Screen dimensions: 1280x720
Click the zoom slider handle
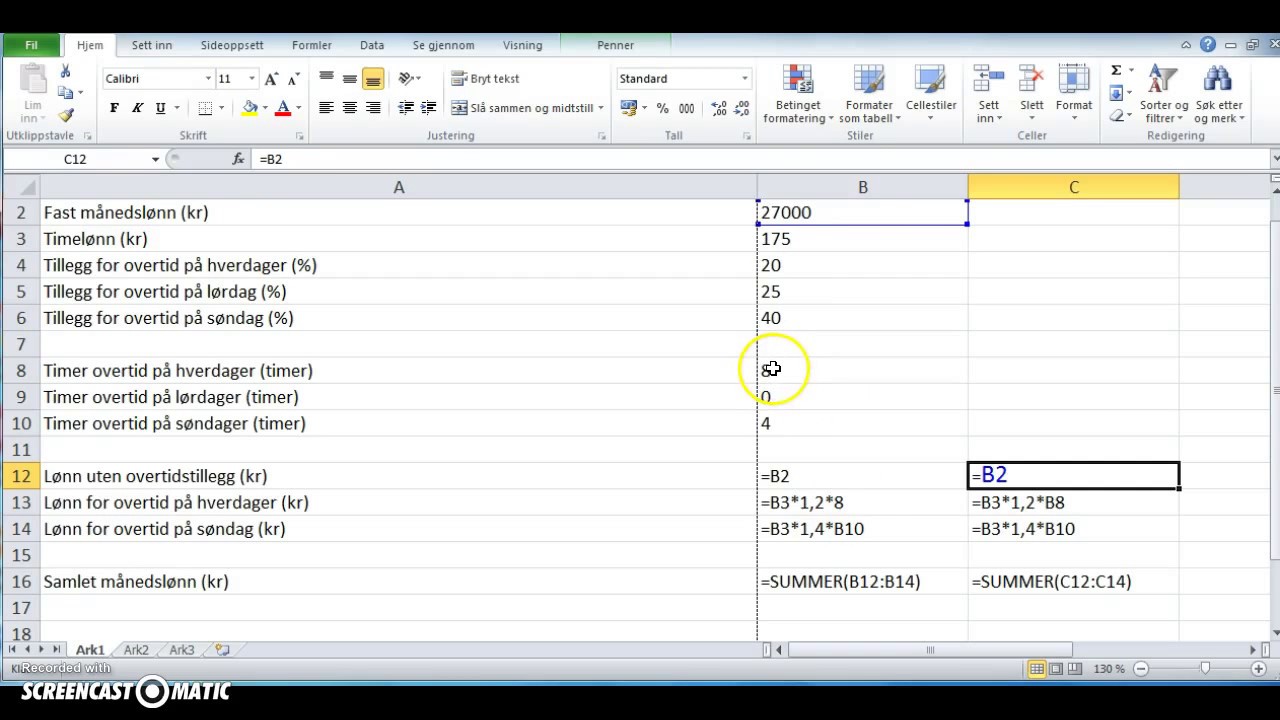(x=1205, y=668)
